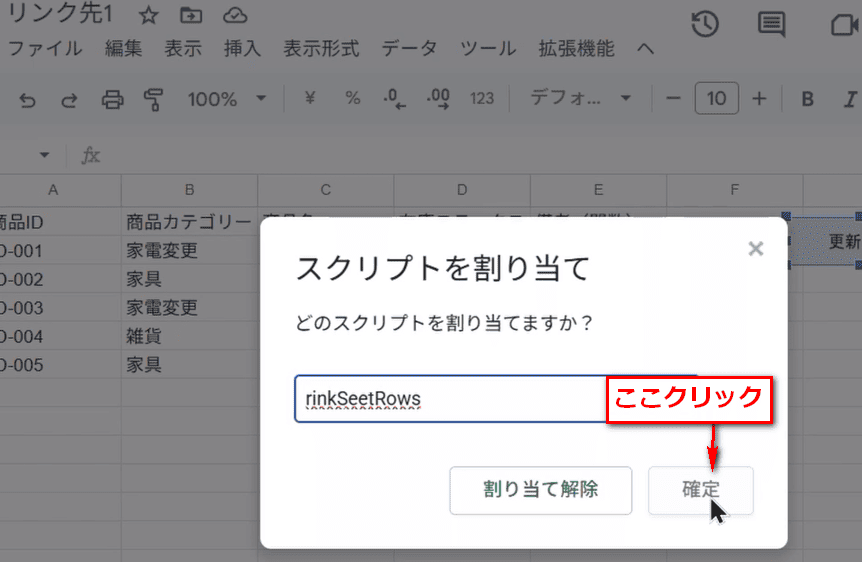Viewport: 862px width, 562px height.
Task: Select the paint format roller icon
Action: (x=153, y=99)
